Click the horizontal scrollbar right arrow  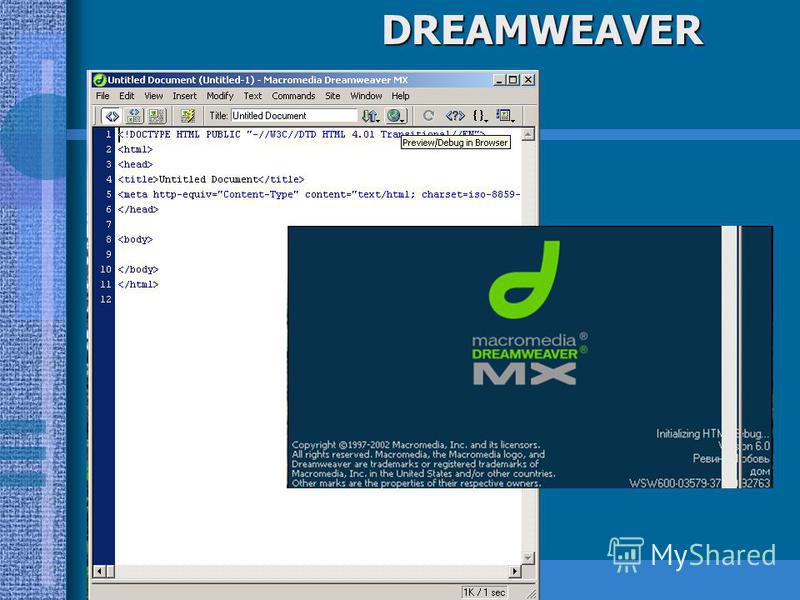515,571
